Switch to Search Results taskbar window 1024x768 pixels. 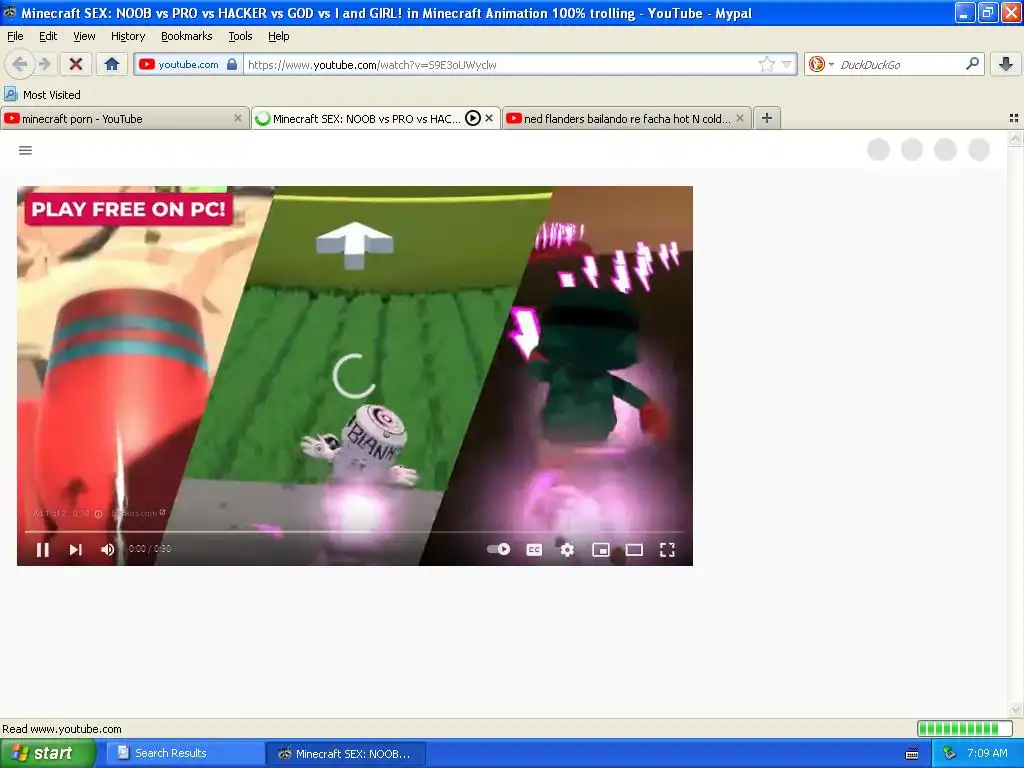[x=185, y=753]
